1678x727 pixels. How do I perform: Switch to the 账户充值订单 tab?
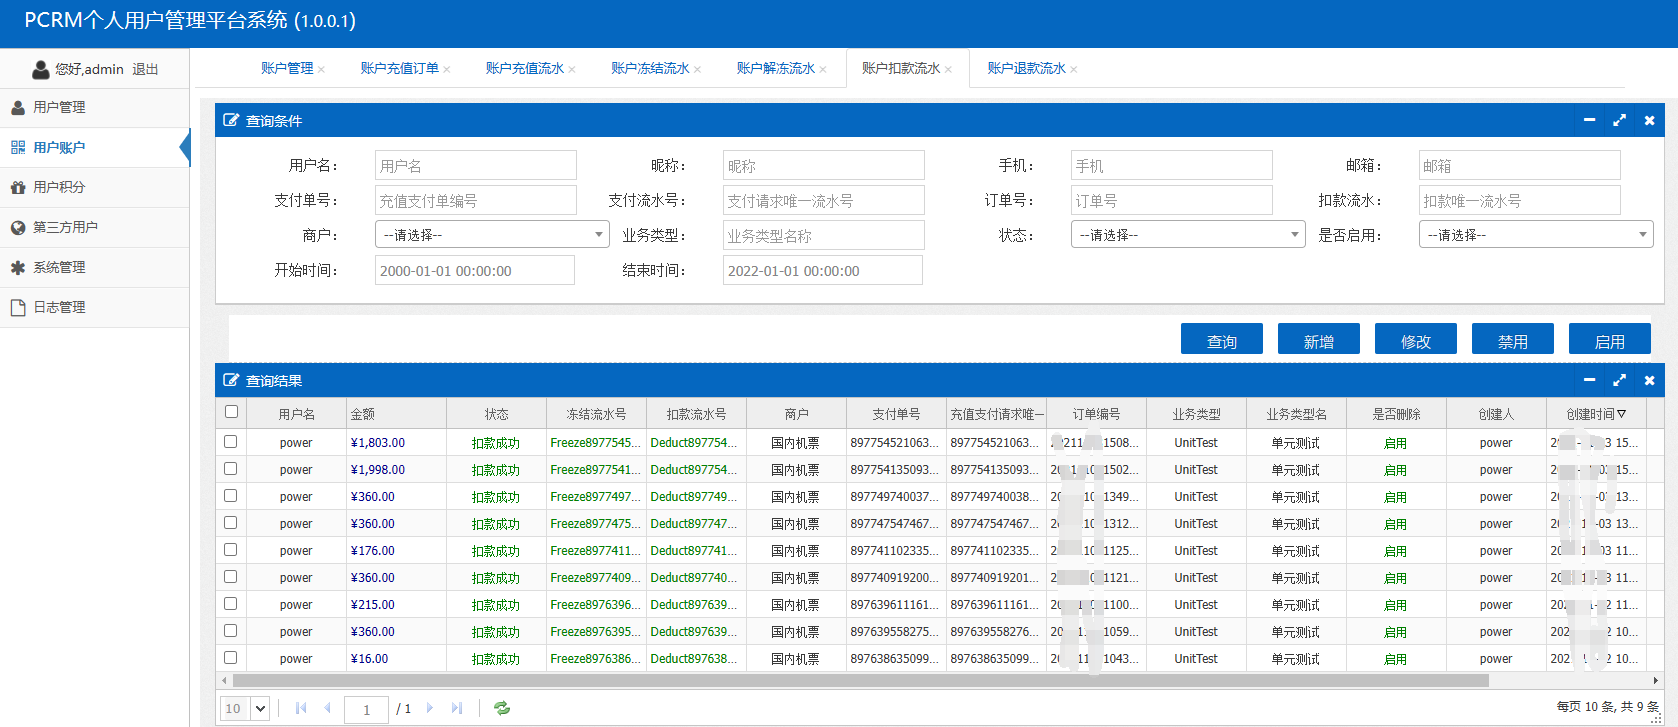[x=399, y=69]
